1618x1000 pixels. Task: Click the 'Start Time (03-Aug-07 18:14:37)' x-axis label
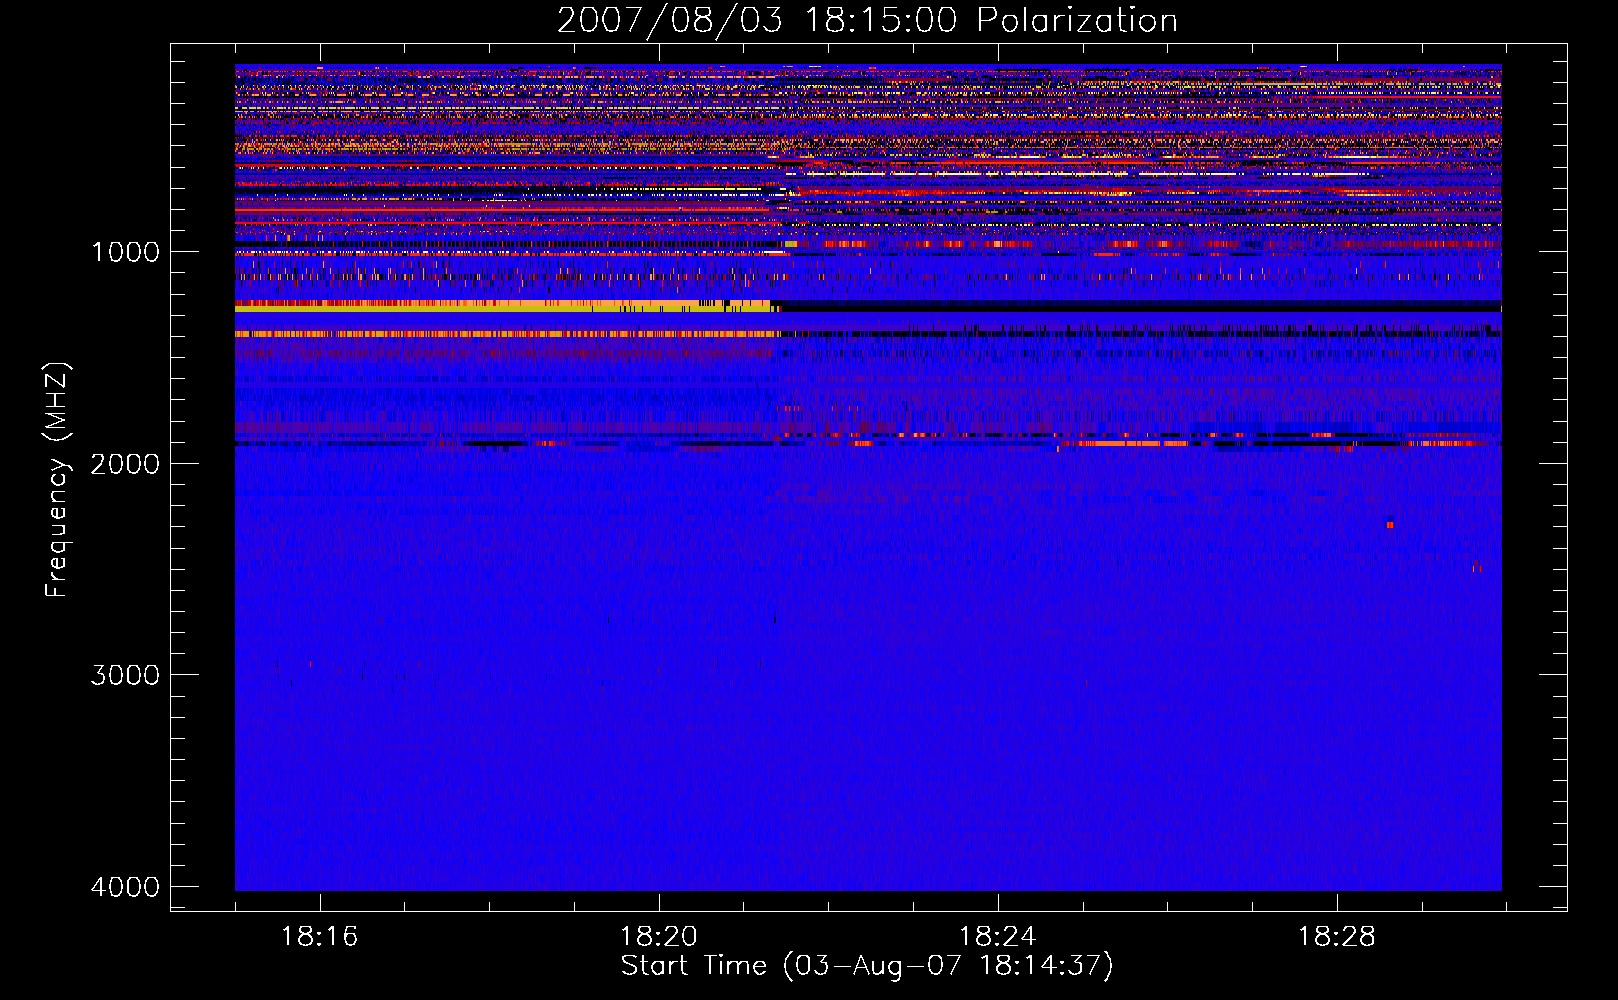867,966
